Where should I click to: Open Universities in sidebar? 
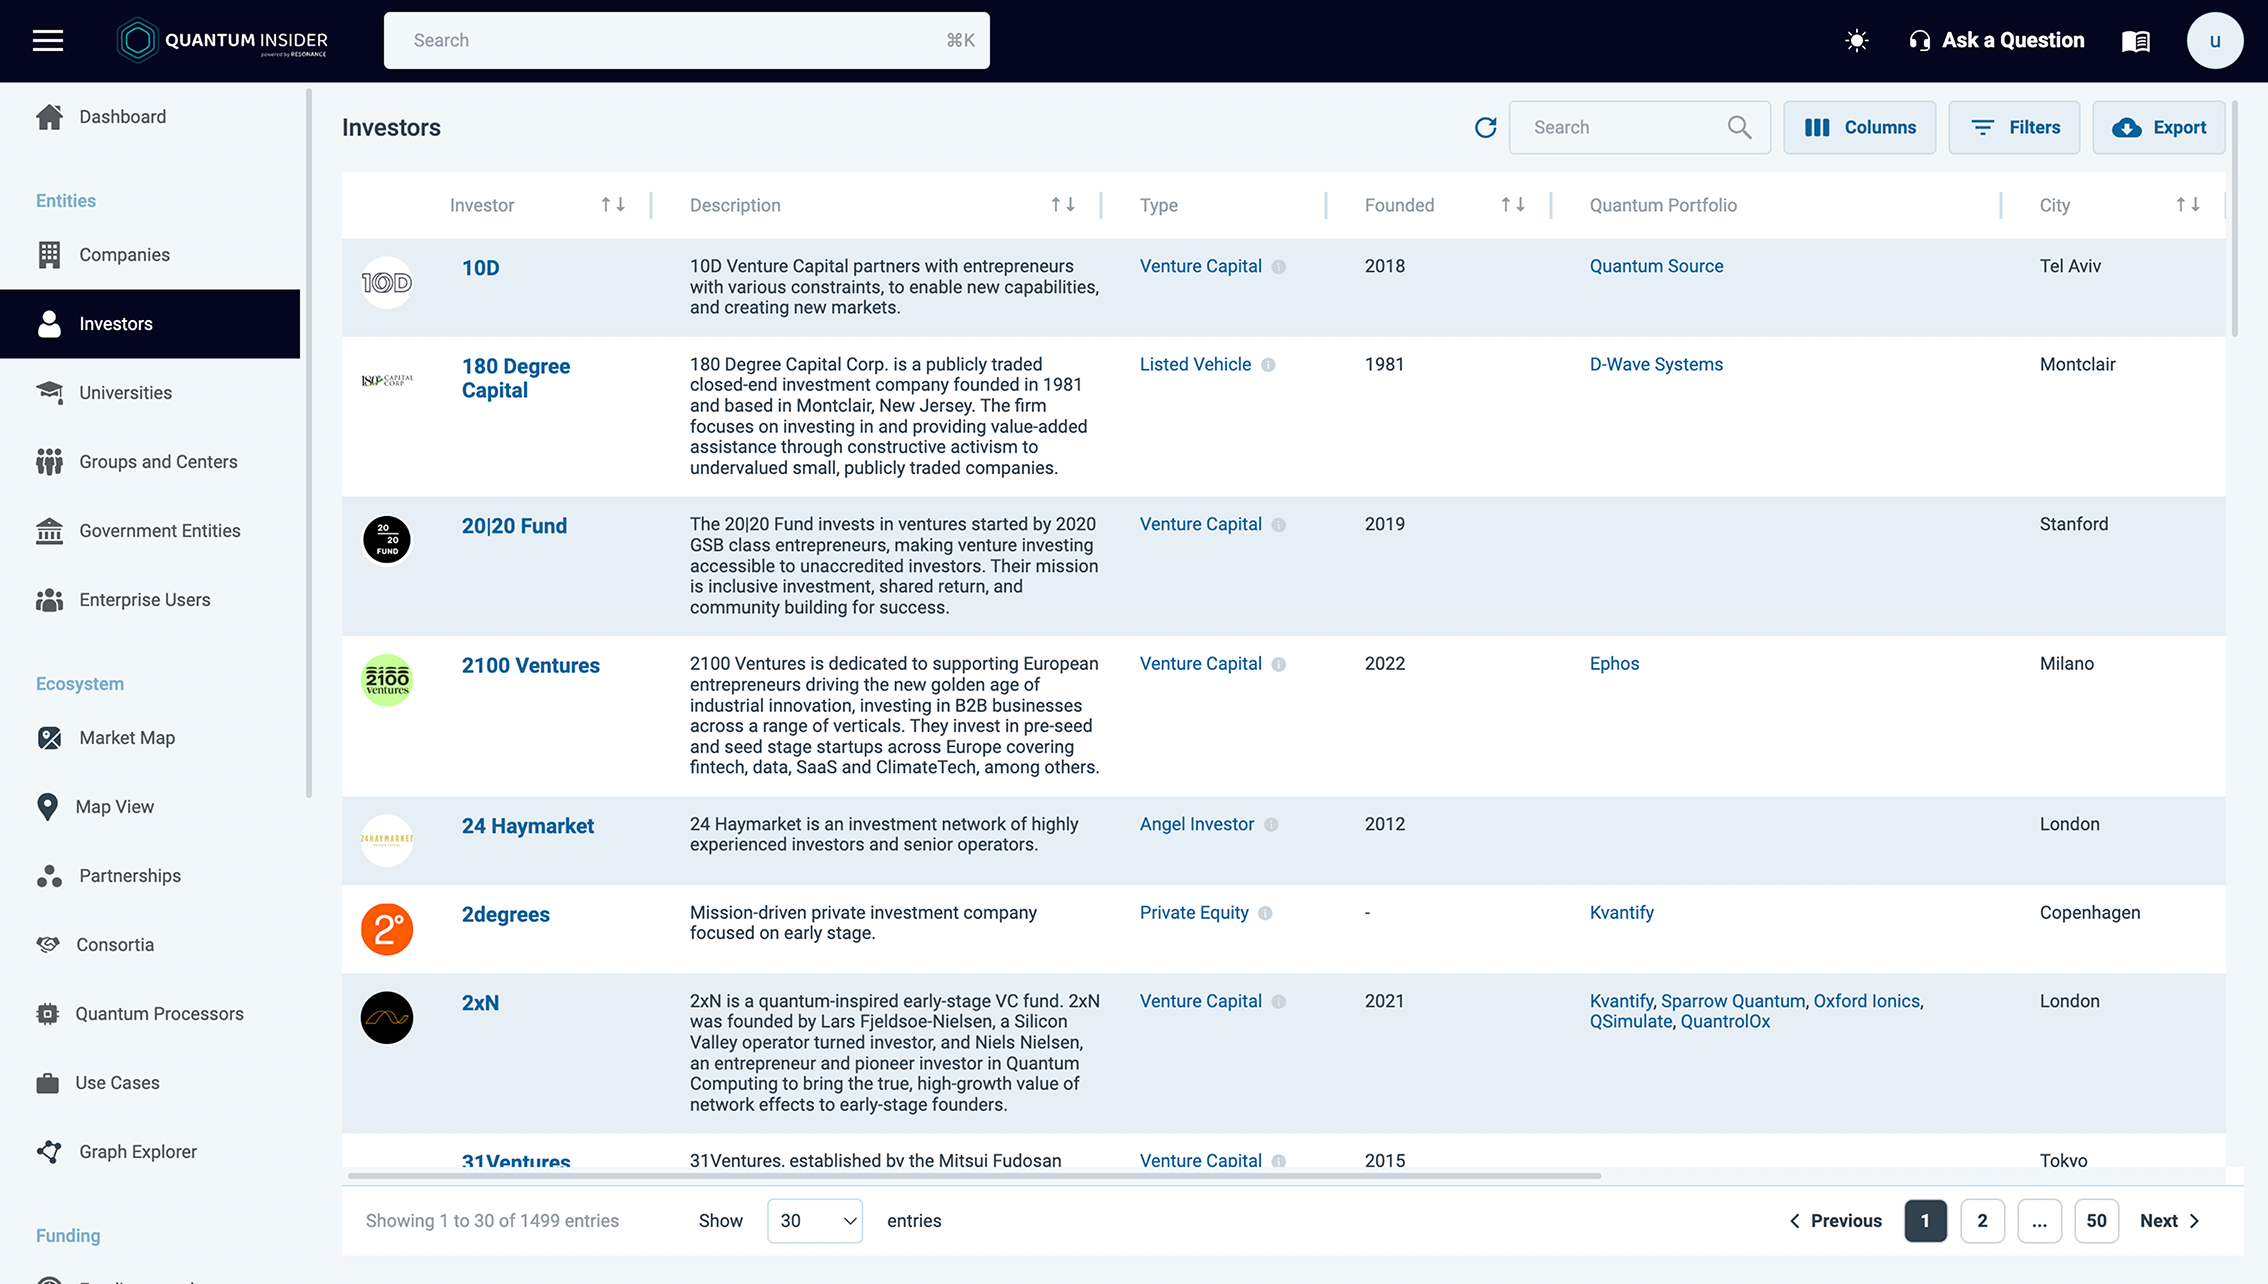(150, 393)
